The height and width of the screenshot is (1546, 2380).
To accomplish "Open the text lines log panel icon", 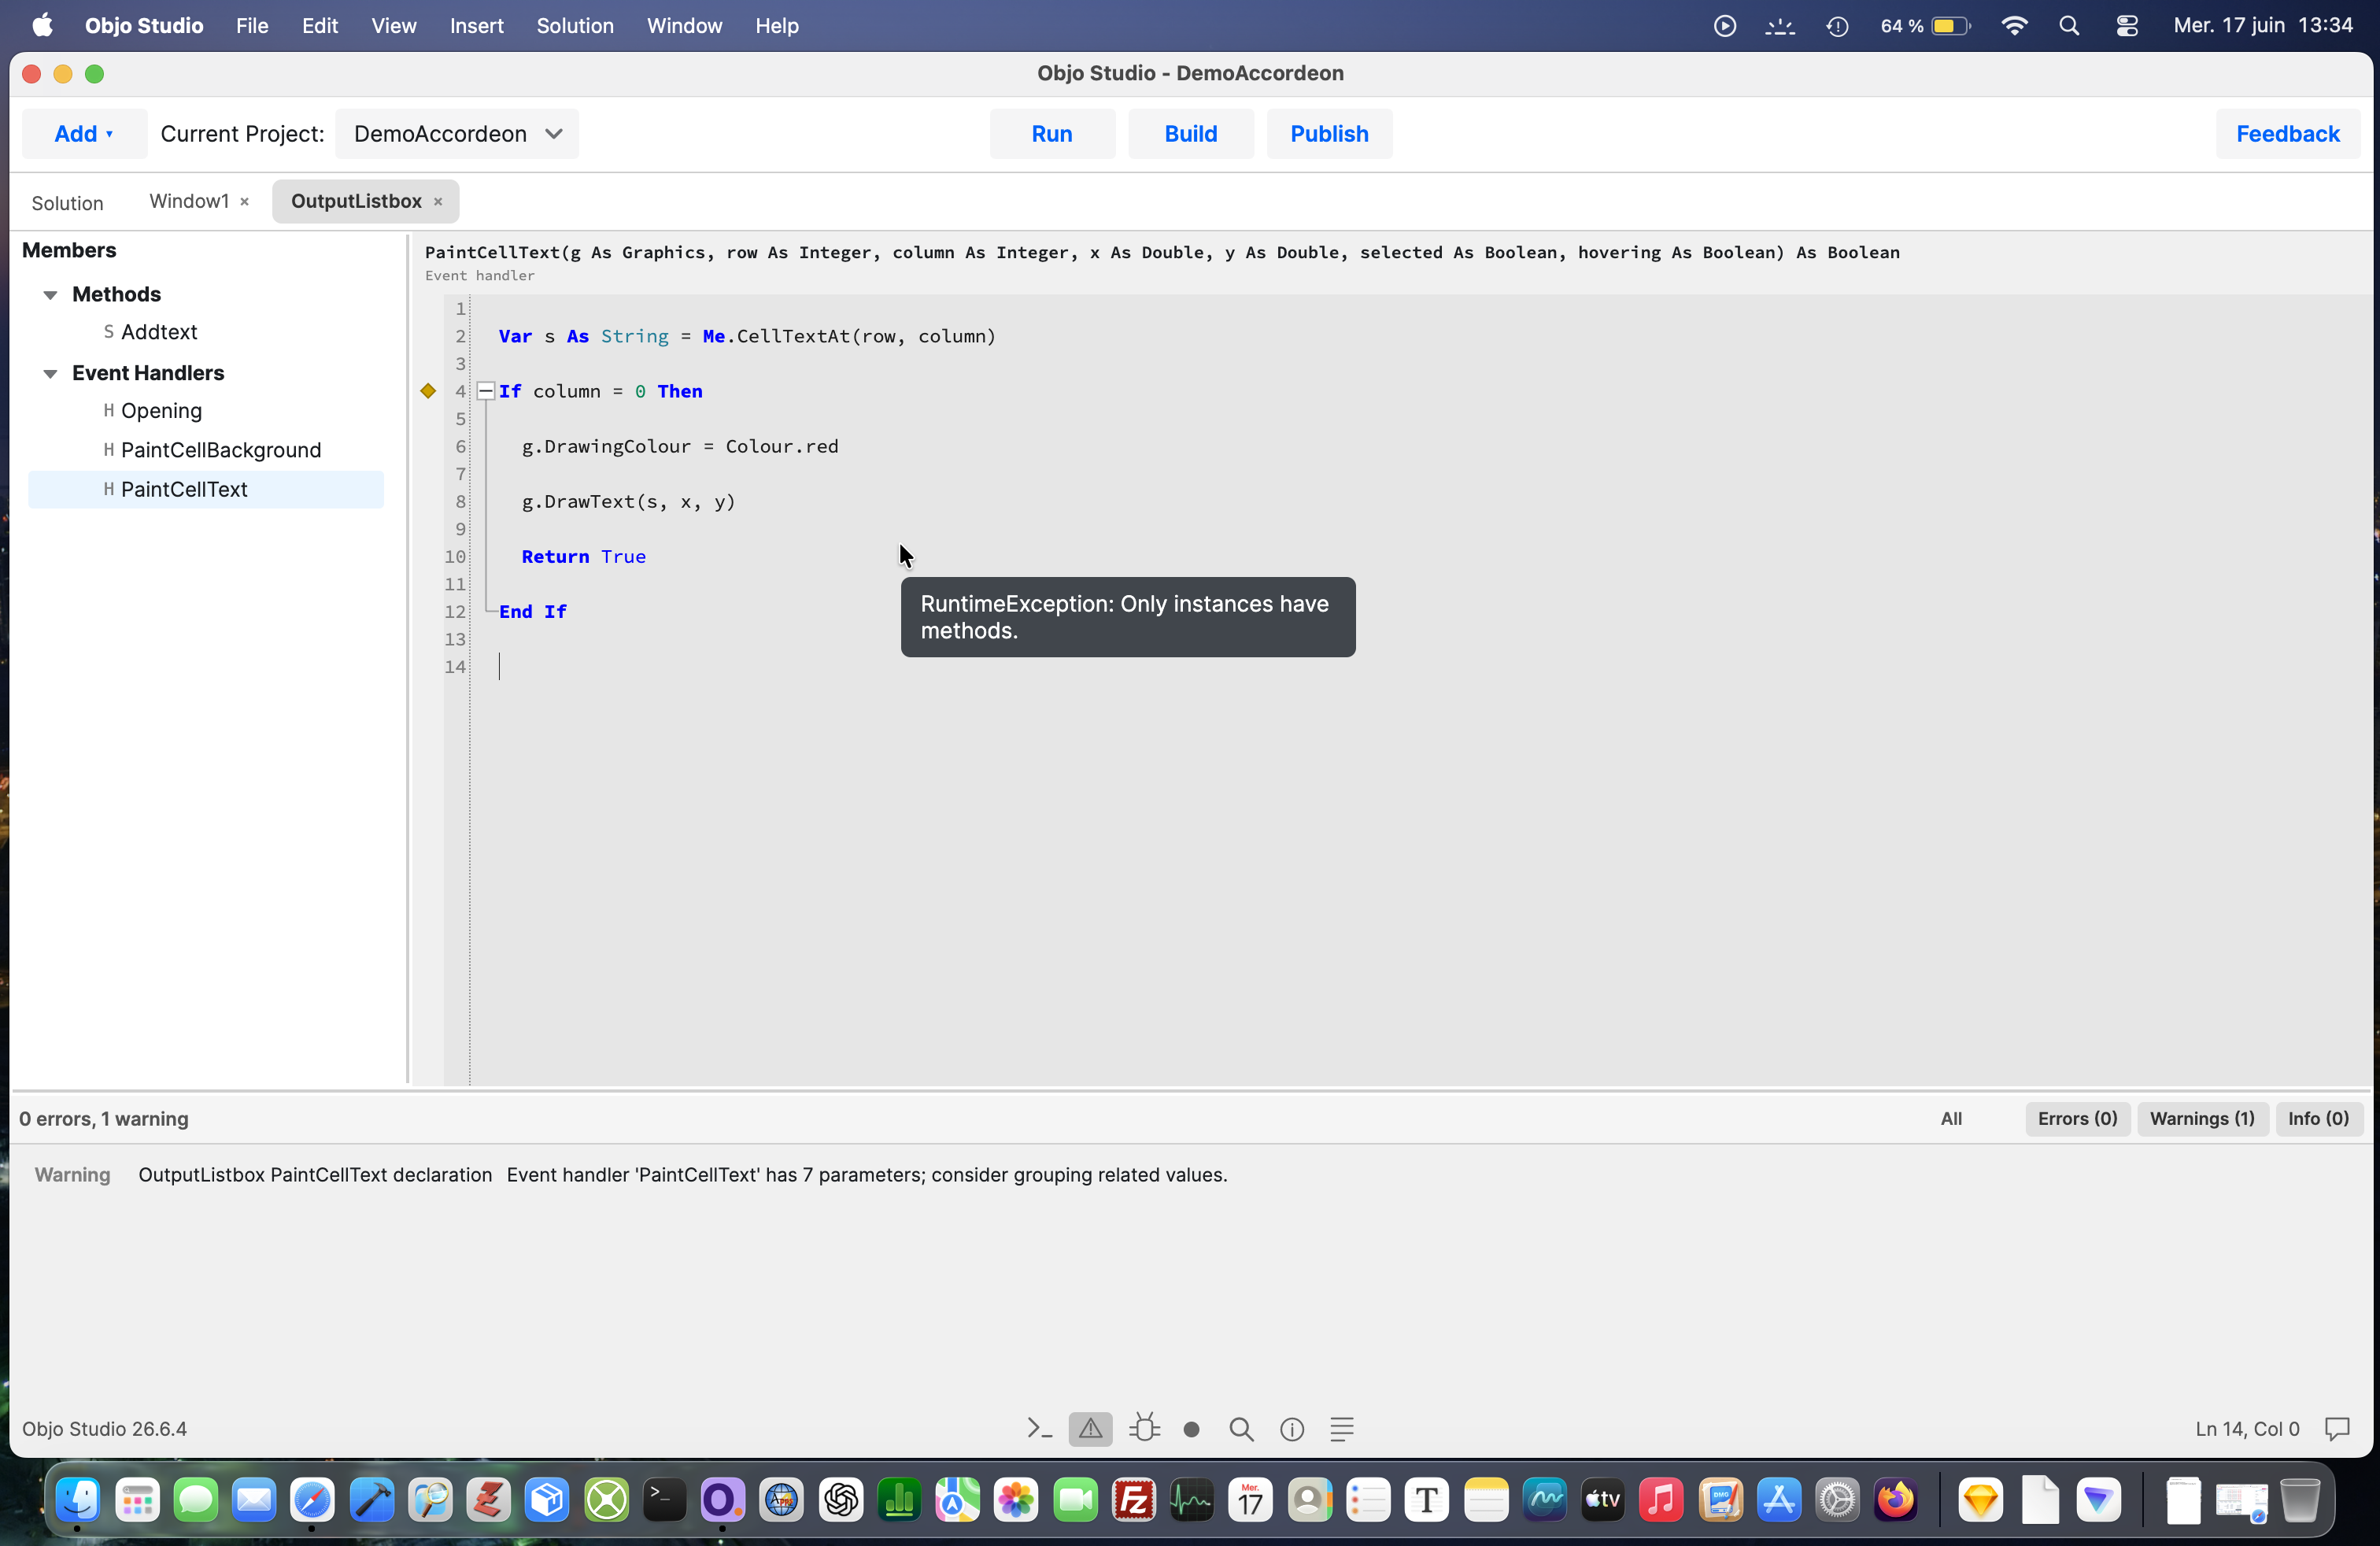I will pos(1342,1429).
